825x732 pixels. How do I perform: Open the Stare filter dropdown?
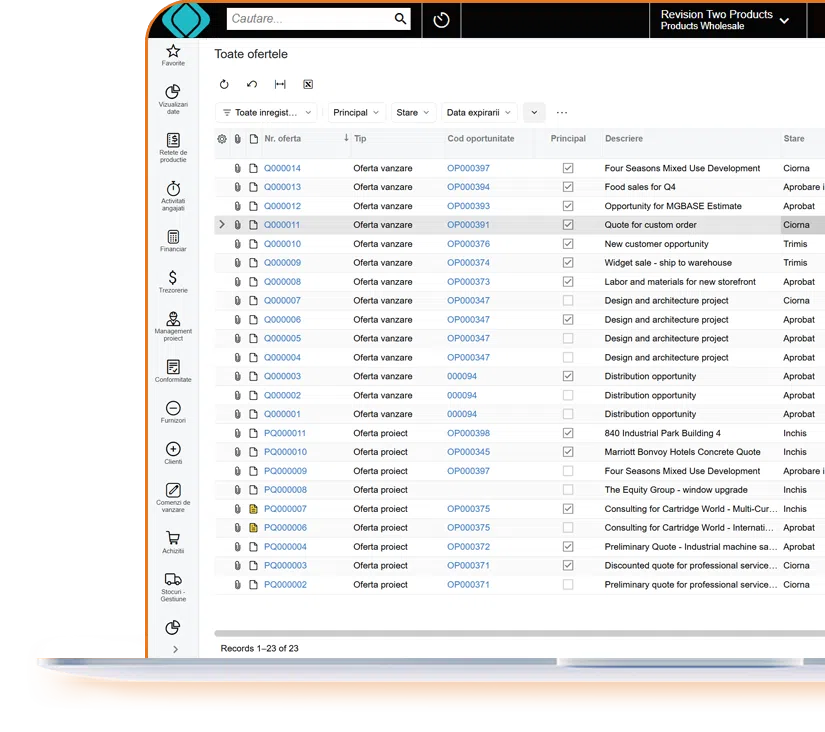pyautogui.click(x=413, y=112)
